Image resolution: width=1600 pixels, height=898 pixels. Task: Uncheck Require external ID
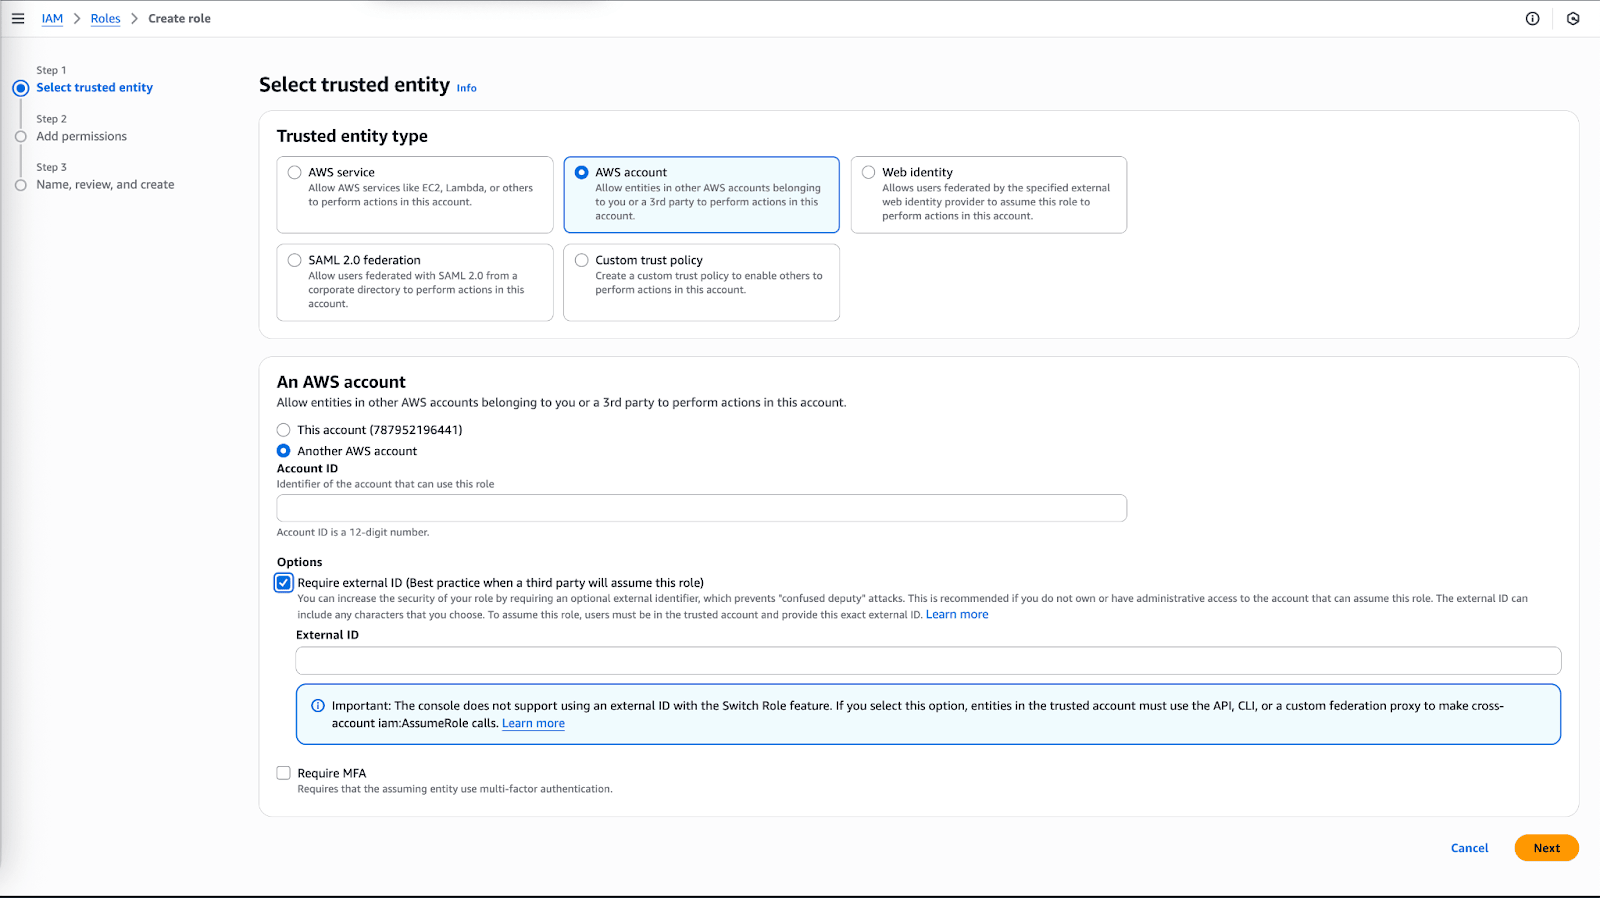click(x=283, y=582)
